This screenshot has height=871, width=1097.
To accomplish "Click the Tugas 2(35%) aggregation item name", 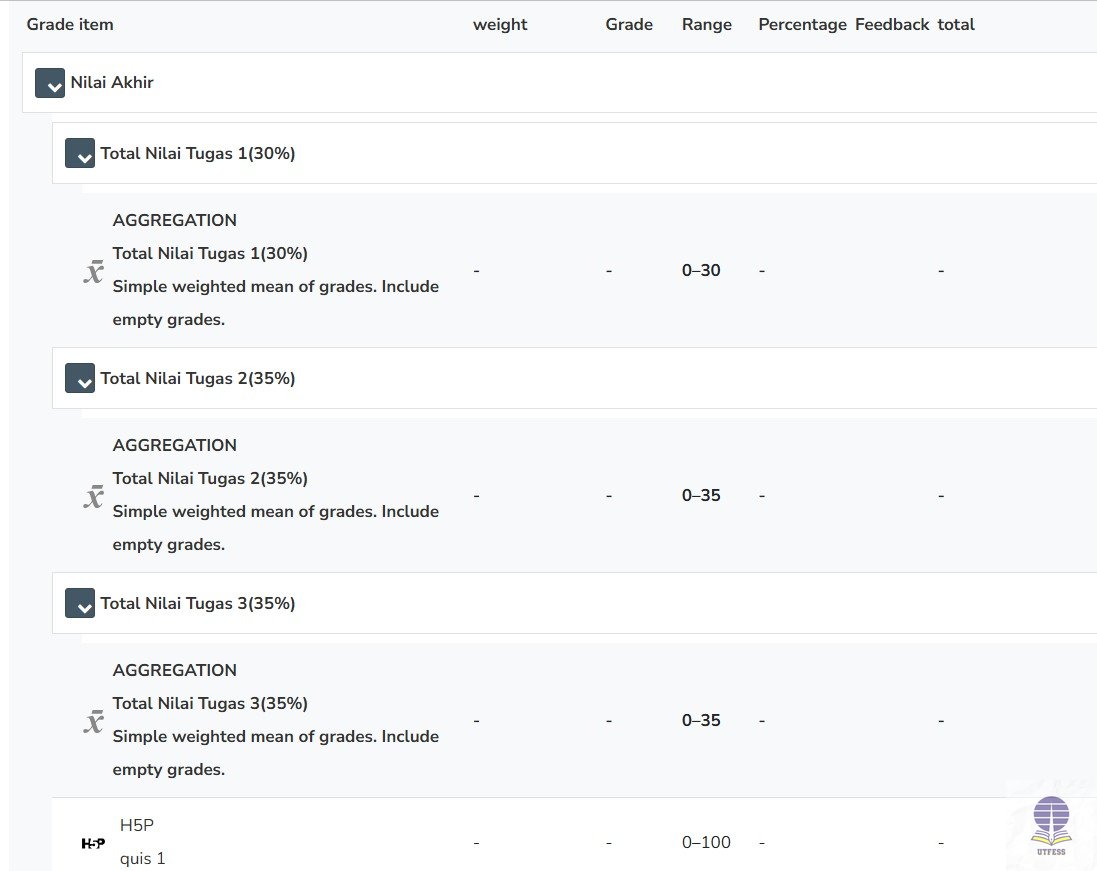I will pos(210,479).
